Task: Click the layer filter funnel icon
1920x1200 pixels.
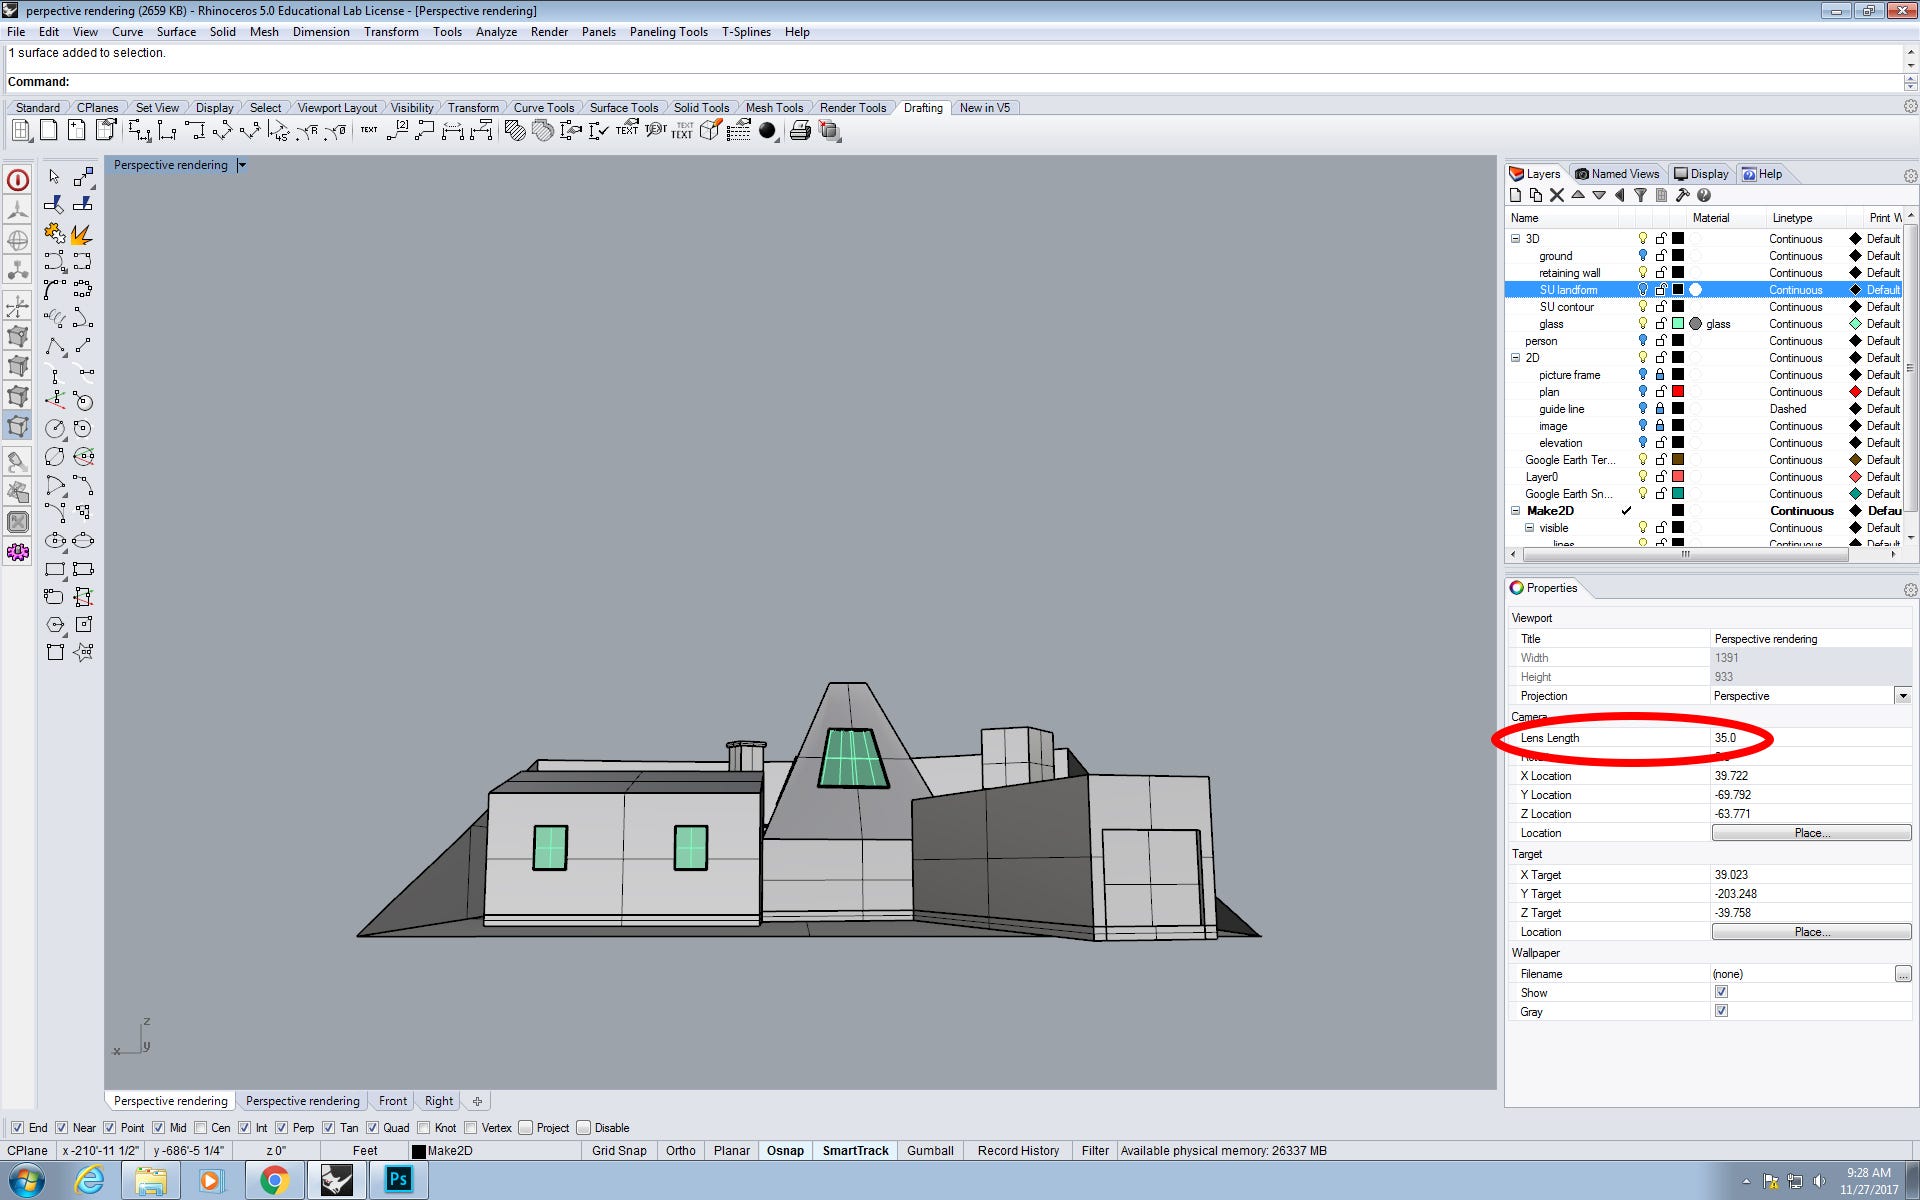Action: tap(1640, 195)
